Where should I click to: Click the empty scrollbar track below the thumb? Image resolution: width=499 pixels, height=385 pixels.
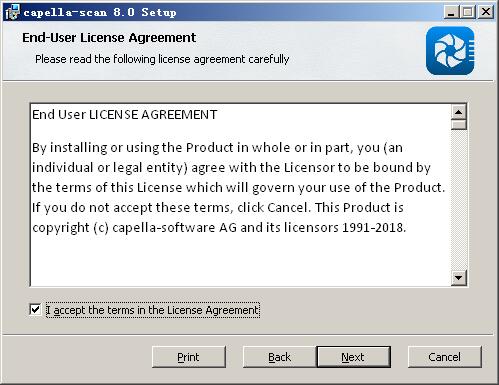coord(459,200)
